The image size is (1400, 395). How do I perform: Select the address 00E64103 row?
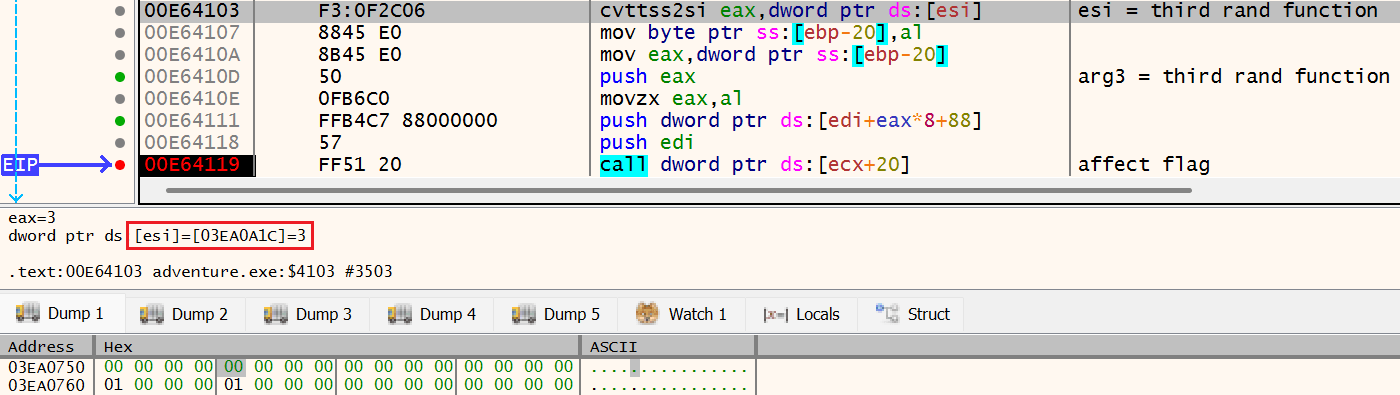(192, 11)
